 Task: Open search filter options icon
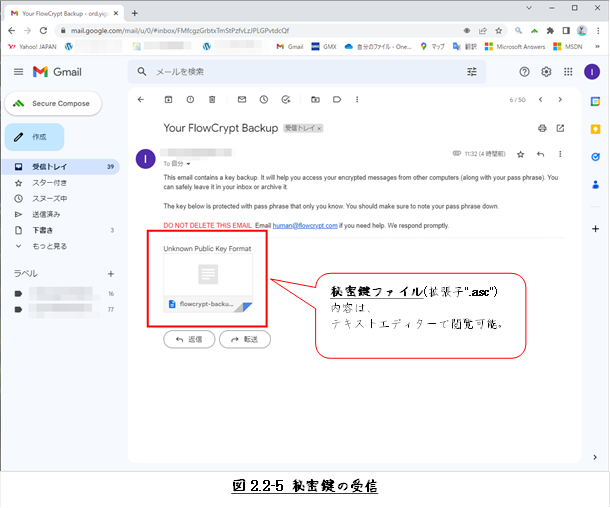[472, 72]
